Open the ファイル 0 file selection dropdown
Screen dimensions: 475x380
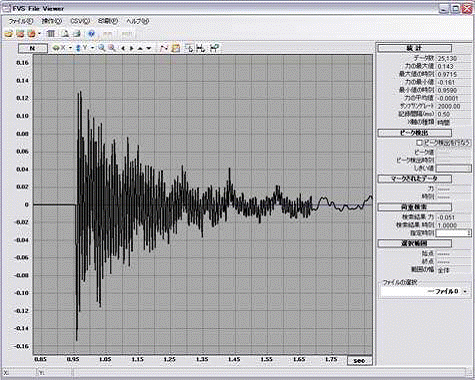[425, 292]
